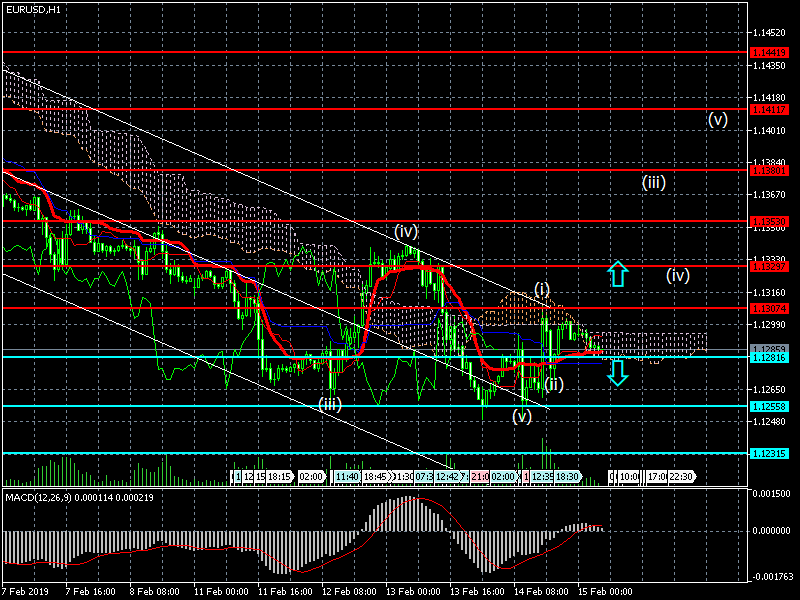
Task: Click the 7 Feb 2019 date label
Action: tap(25, 591)
